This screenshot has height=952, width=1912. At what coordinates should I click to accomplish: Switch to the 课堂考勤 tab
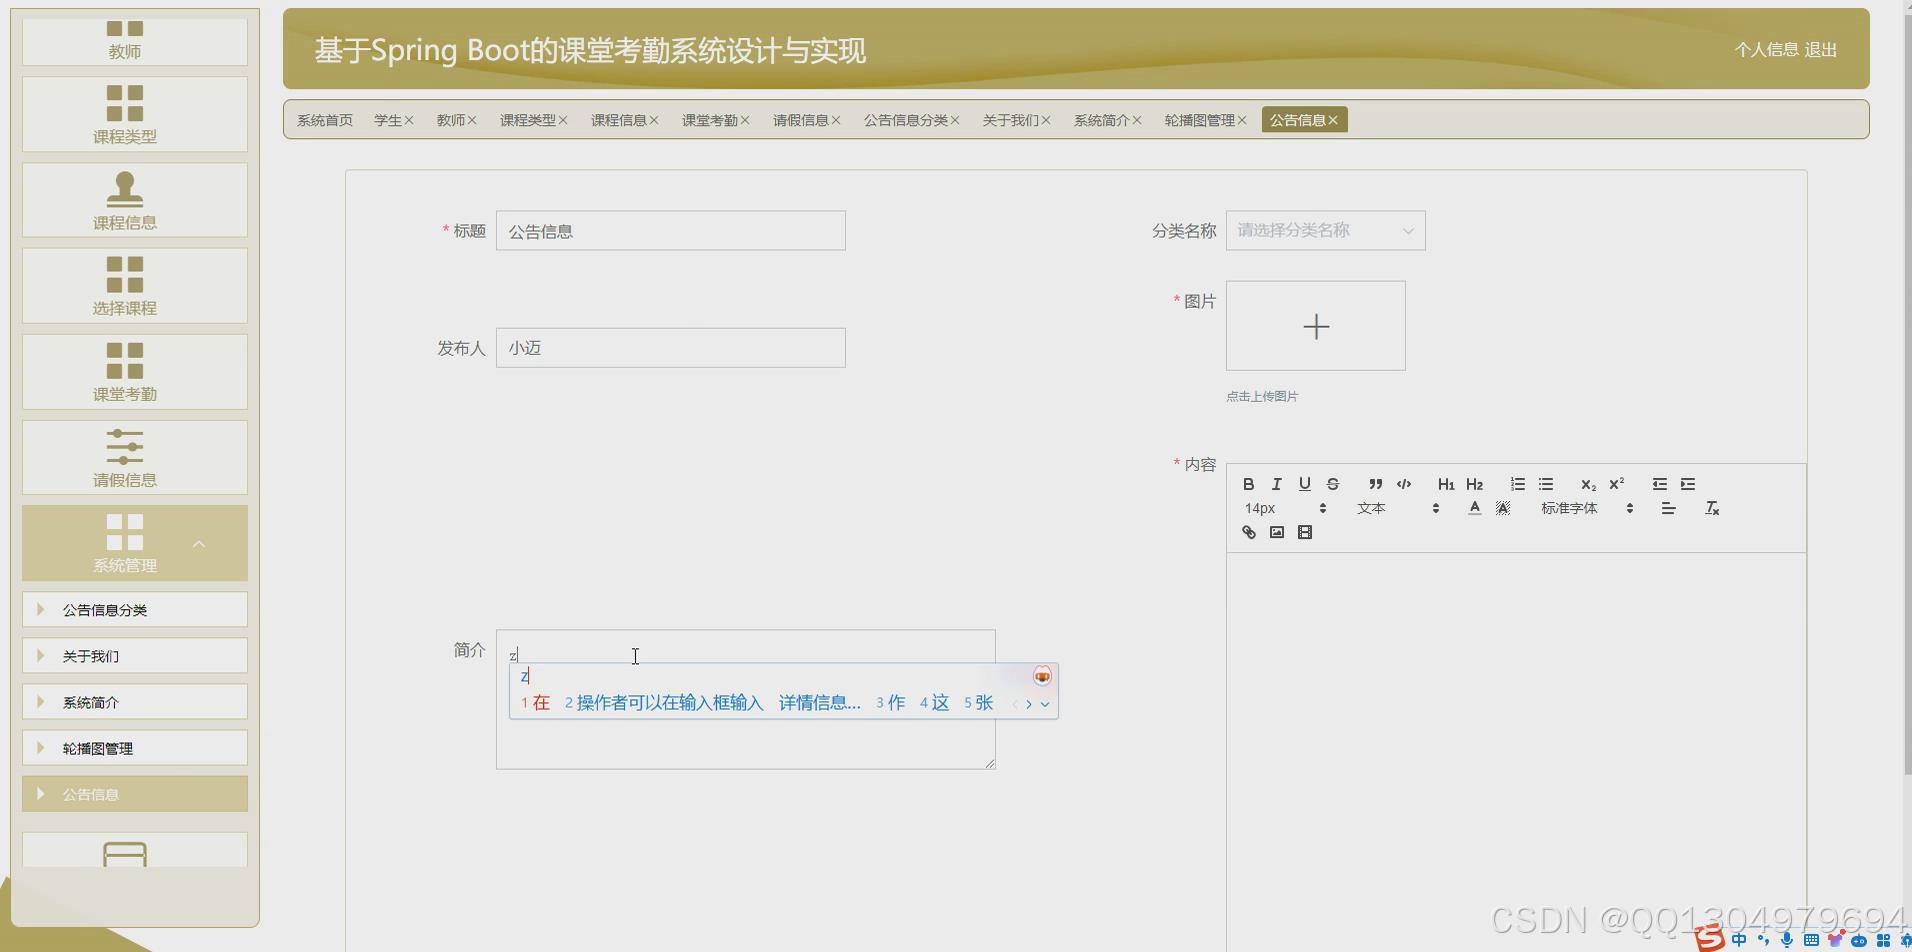[x=710, y=119]
